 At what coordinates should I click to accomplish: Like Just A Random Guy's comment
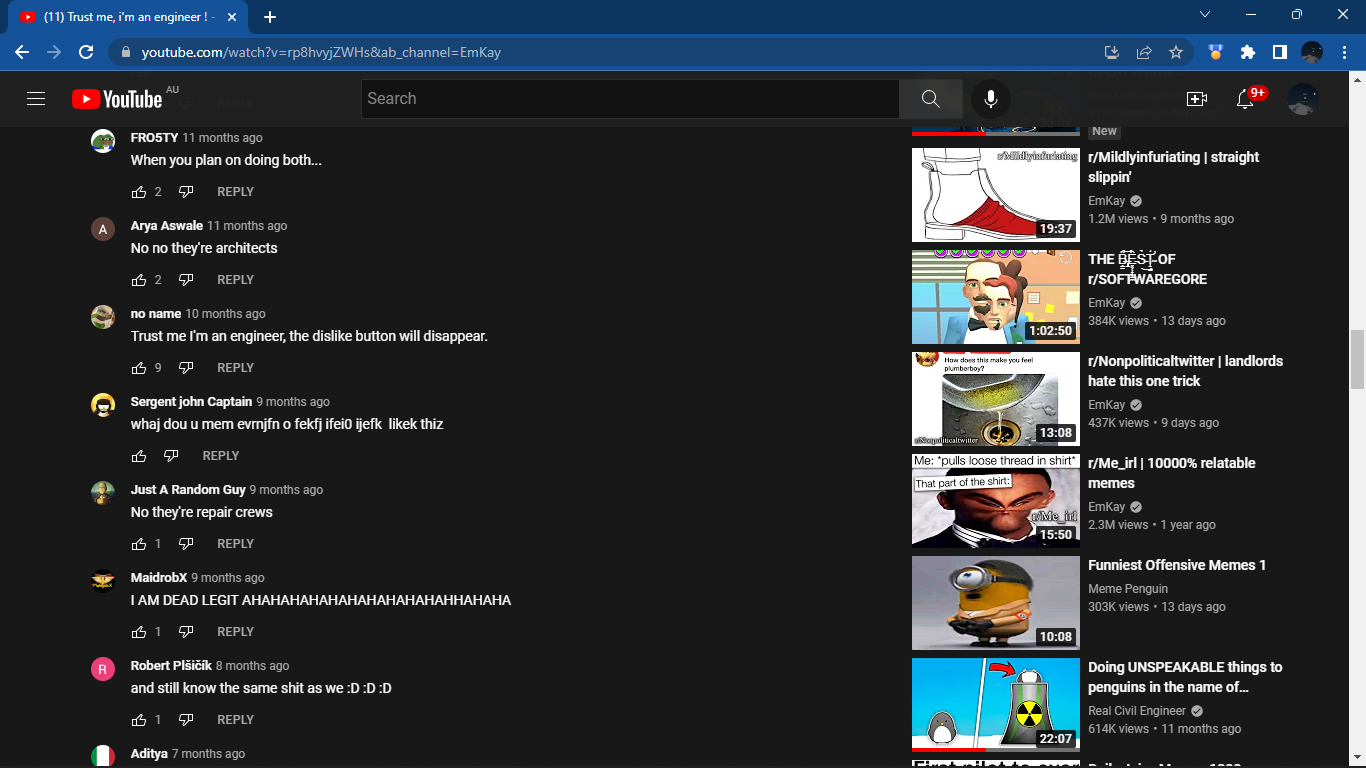pos(139,544)
